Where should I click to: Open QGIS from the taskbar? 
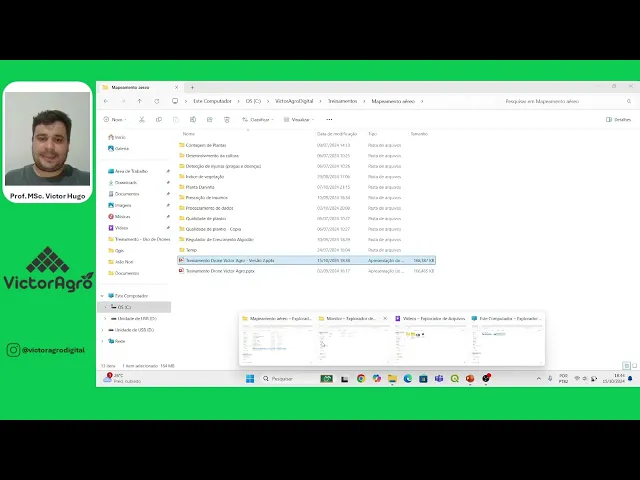[x=454, y=379]
